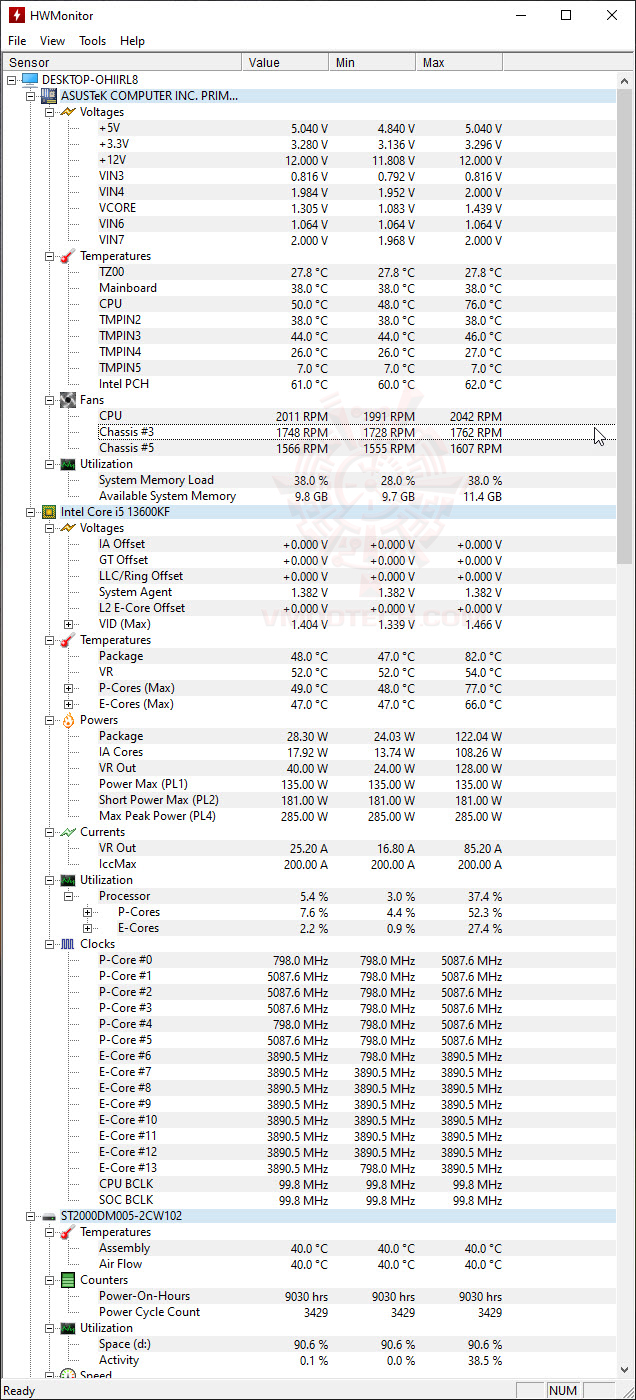
Task: Collapse the Currents group
Action: tap(49, 832)
